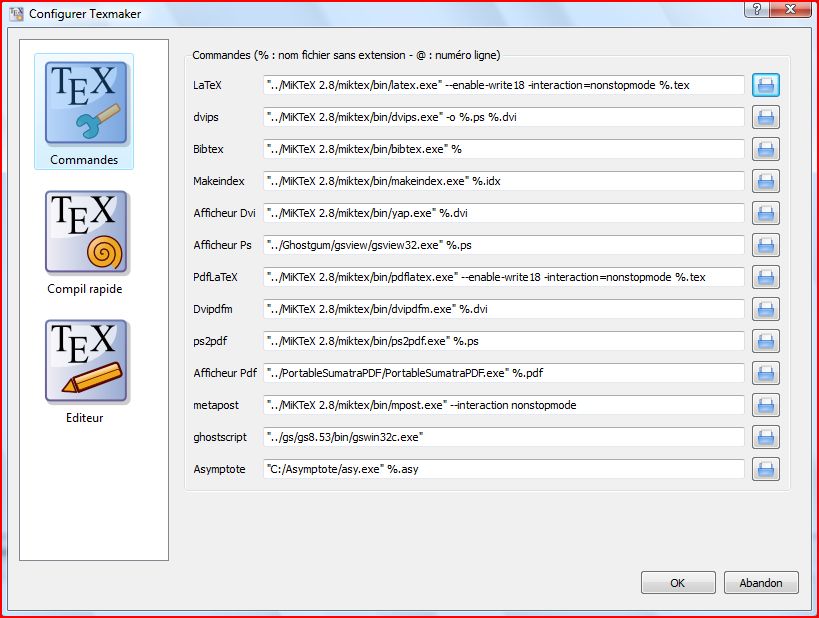Viewport: 819px width, 618px height.
Task: Click the ps2pdf row label
Action: (210, 341)
